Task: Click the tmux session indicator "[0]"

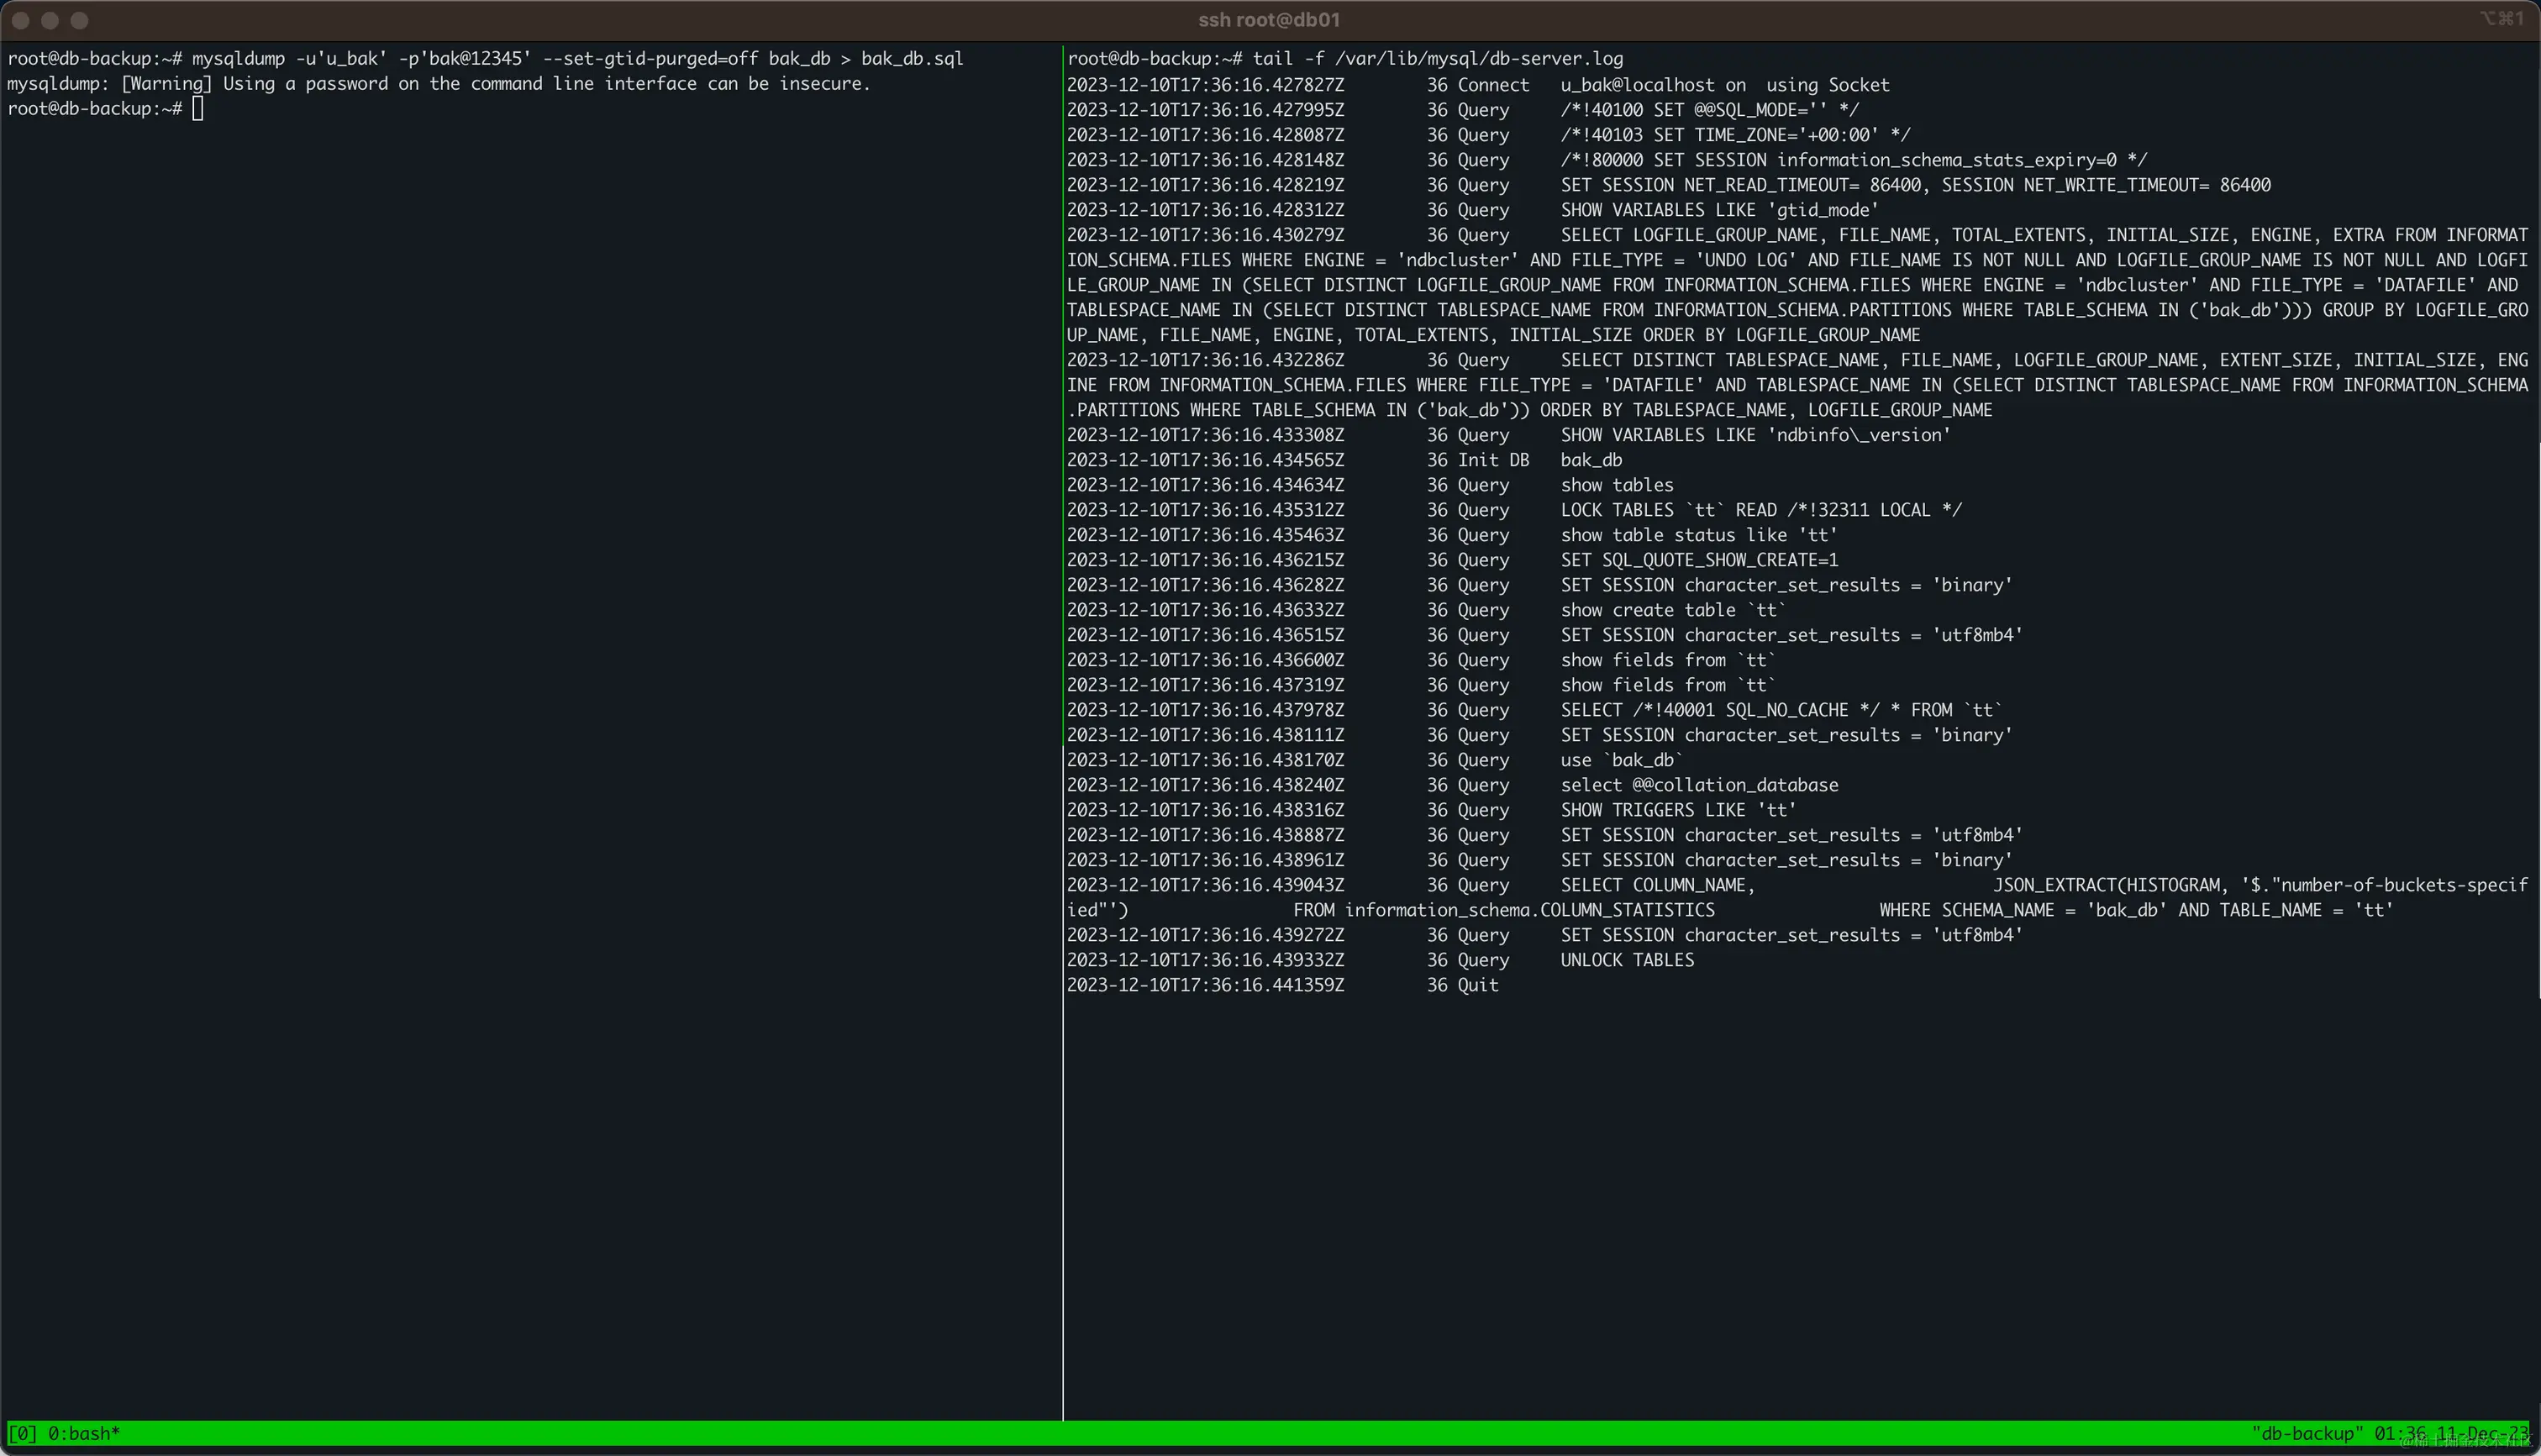Action: click(x=22, y=1433)
